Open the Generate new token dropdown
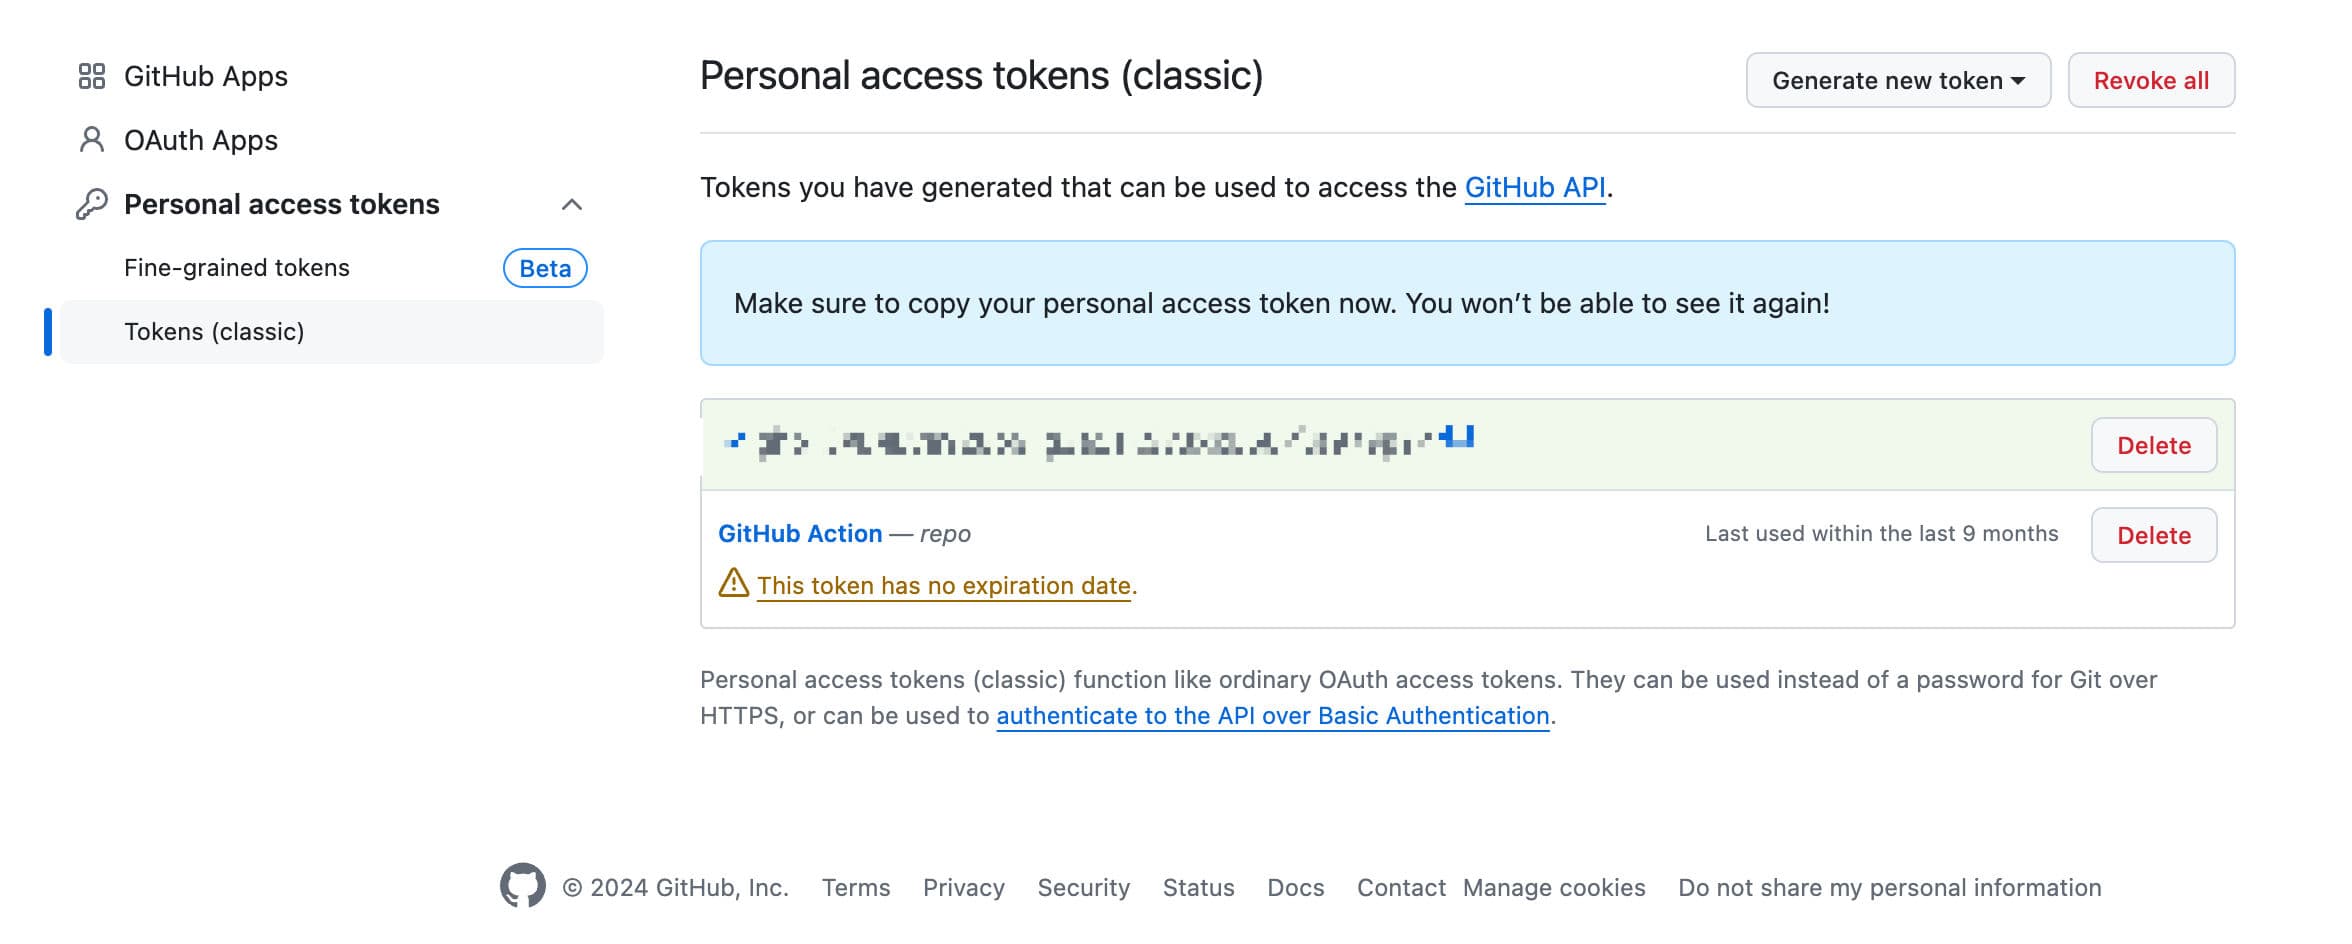This screenshot has height=944, width=2352. point(1897,80)
